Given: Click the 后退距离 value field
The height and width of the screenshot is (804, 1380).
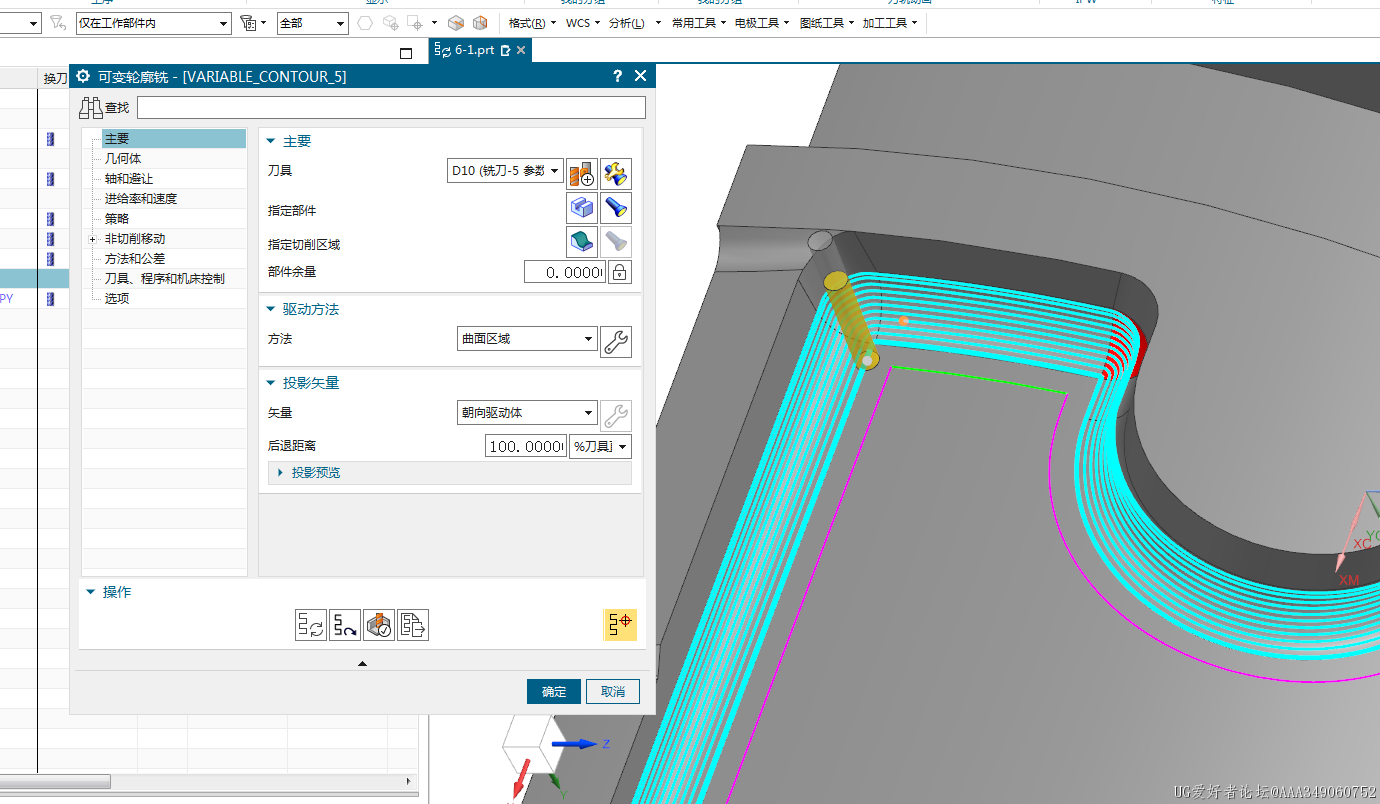Looking at the screenshot, I should click(525, 446).
